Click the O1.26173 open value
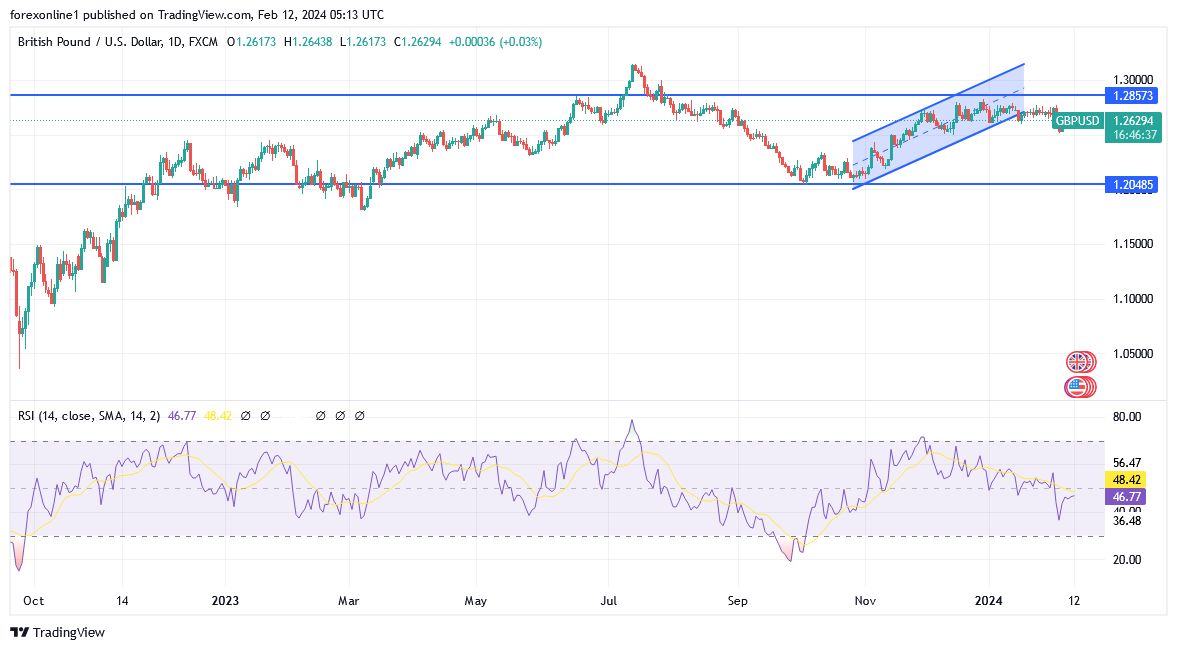 251,42
